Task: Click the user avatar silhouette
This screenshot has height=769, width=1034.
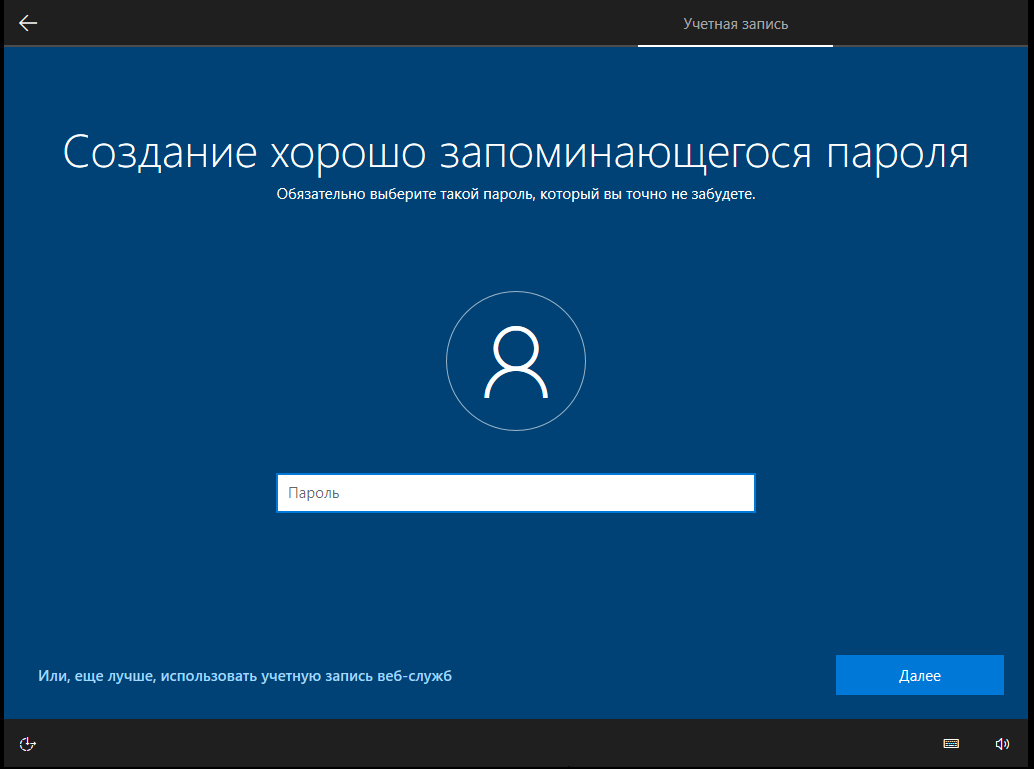Action: pyautogui.click(x=516, y=362)
